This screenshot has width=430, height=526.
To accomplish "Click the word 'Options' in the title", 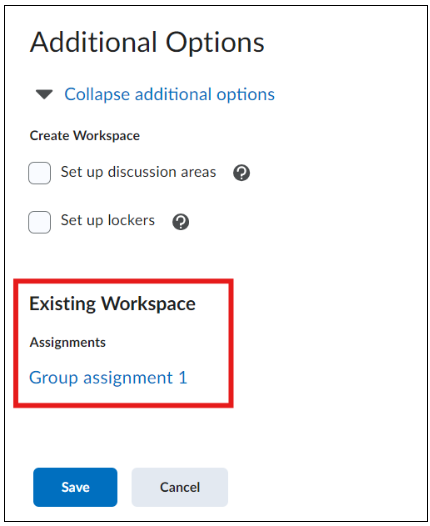I will (x=215, y=43).
